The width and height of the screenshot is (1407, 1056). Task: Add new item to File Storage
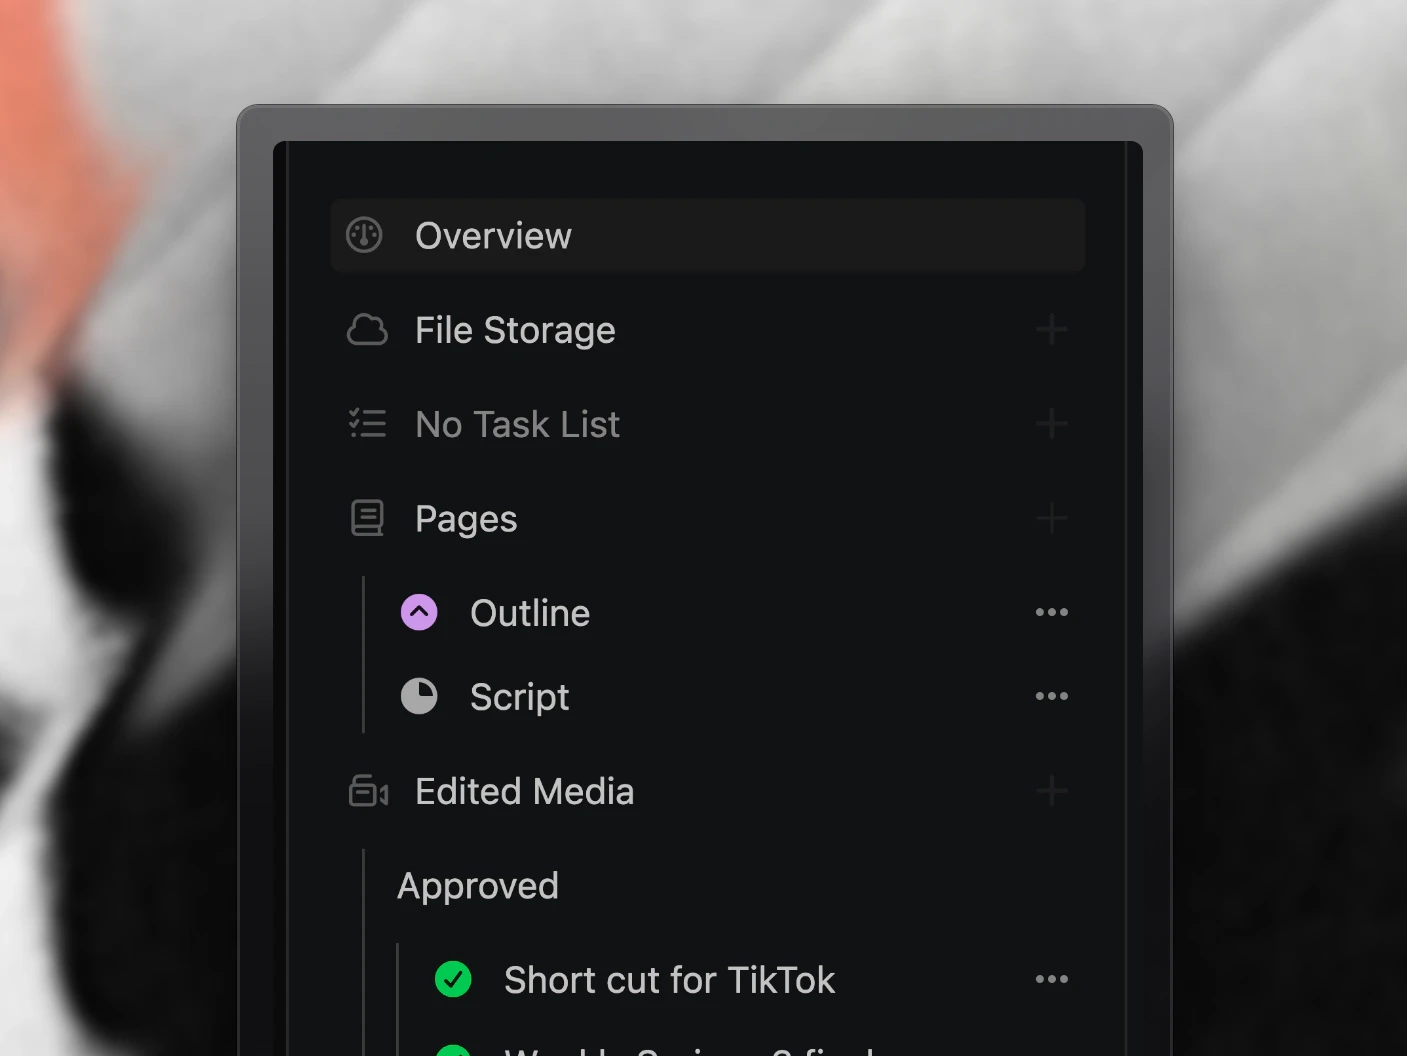coord(1051,330)
